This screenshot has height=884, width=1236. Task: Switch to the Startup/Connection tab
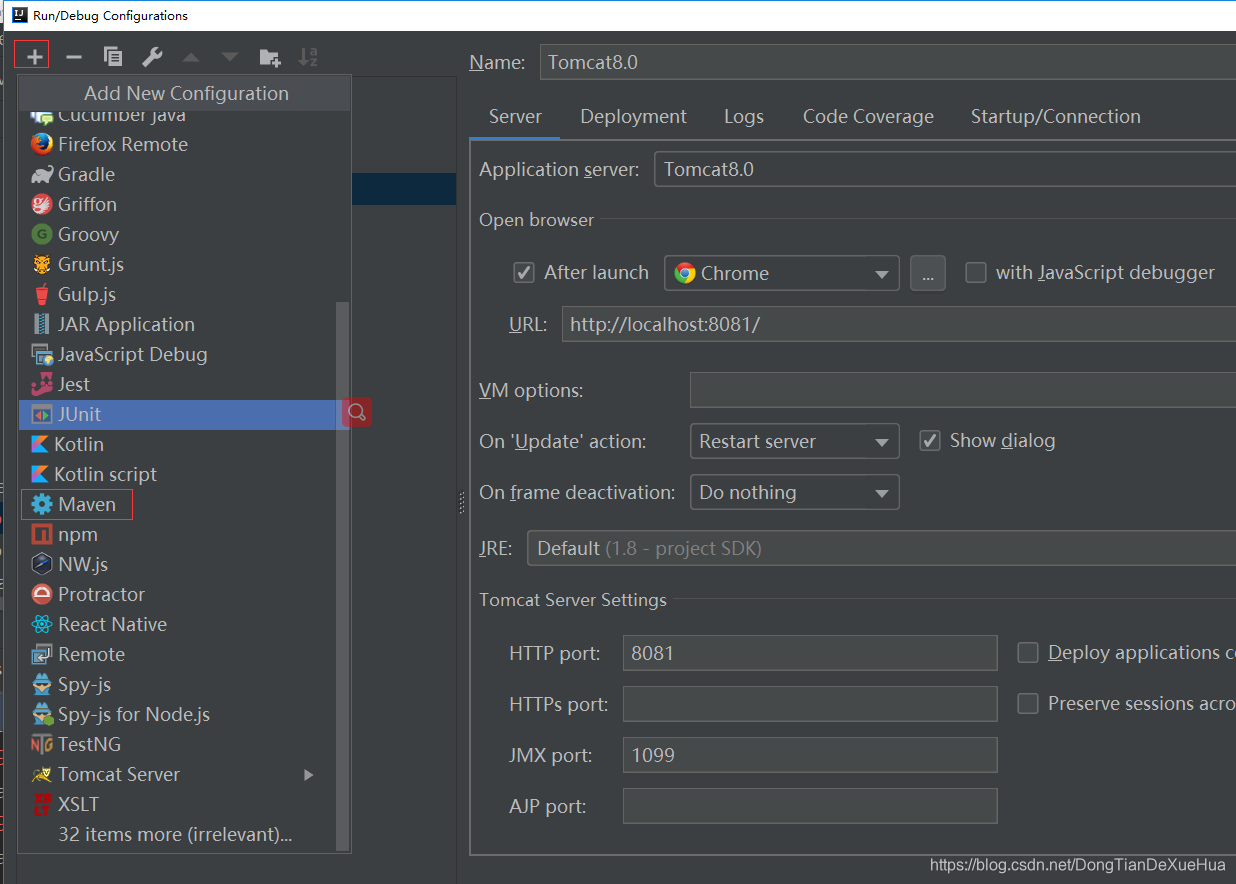tap(1055, 117)
